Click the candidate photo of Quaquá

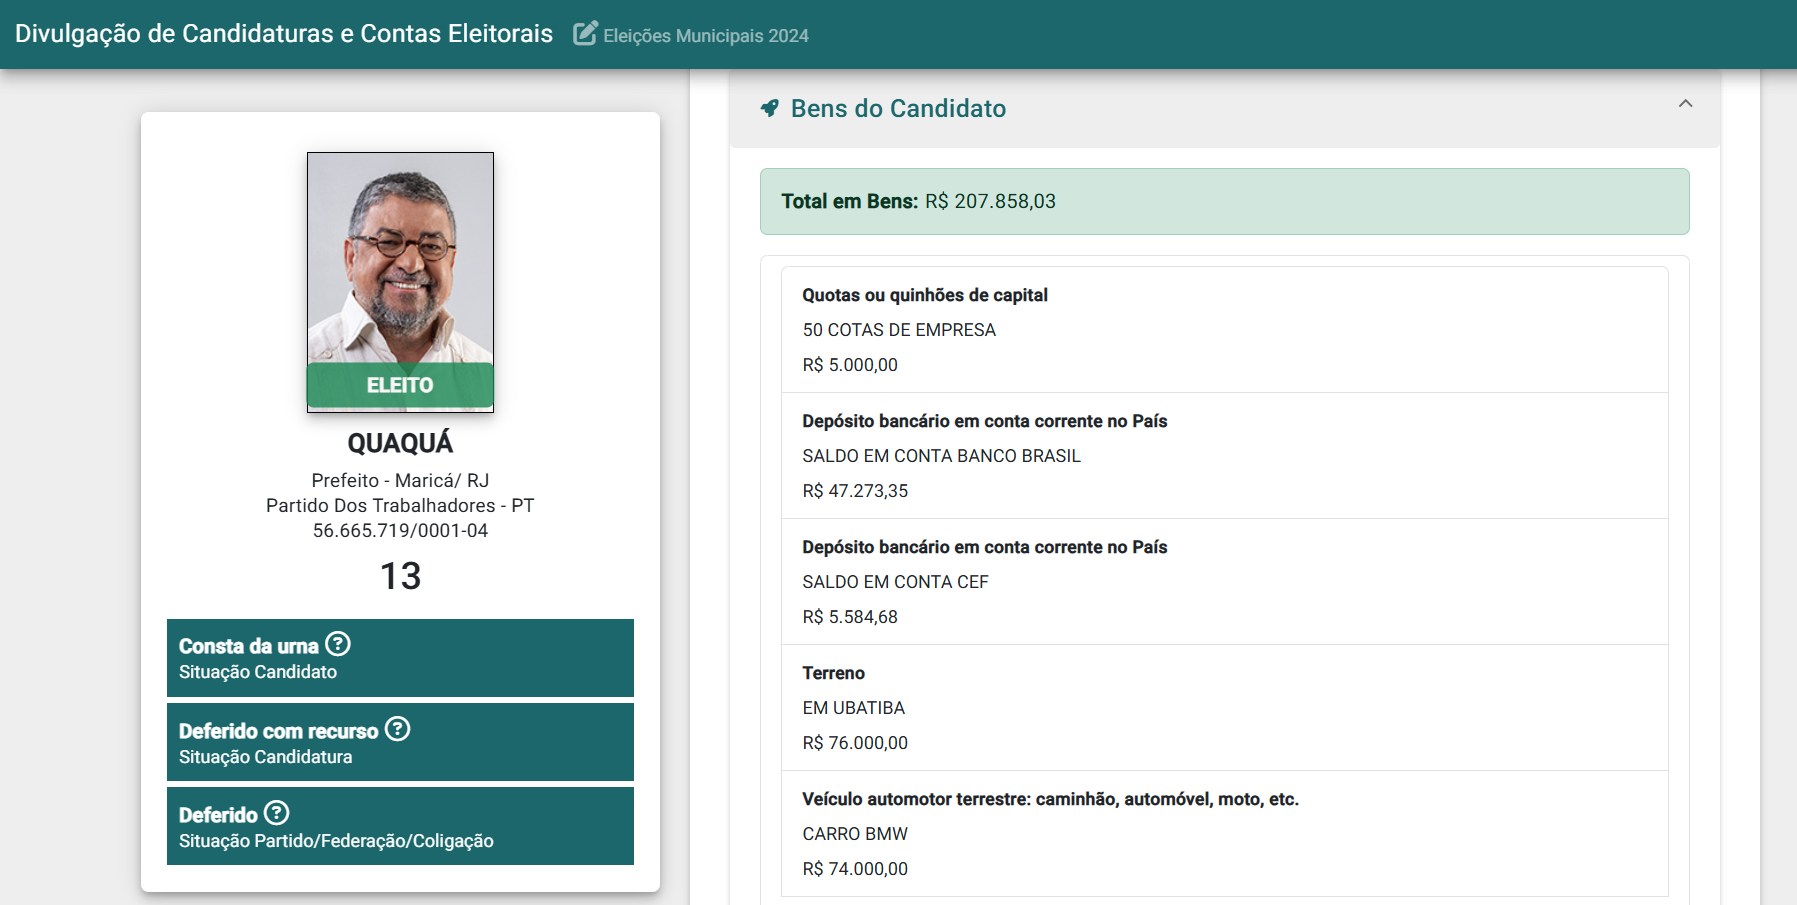click(x=400, y=258)
